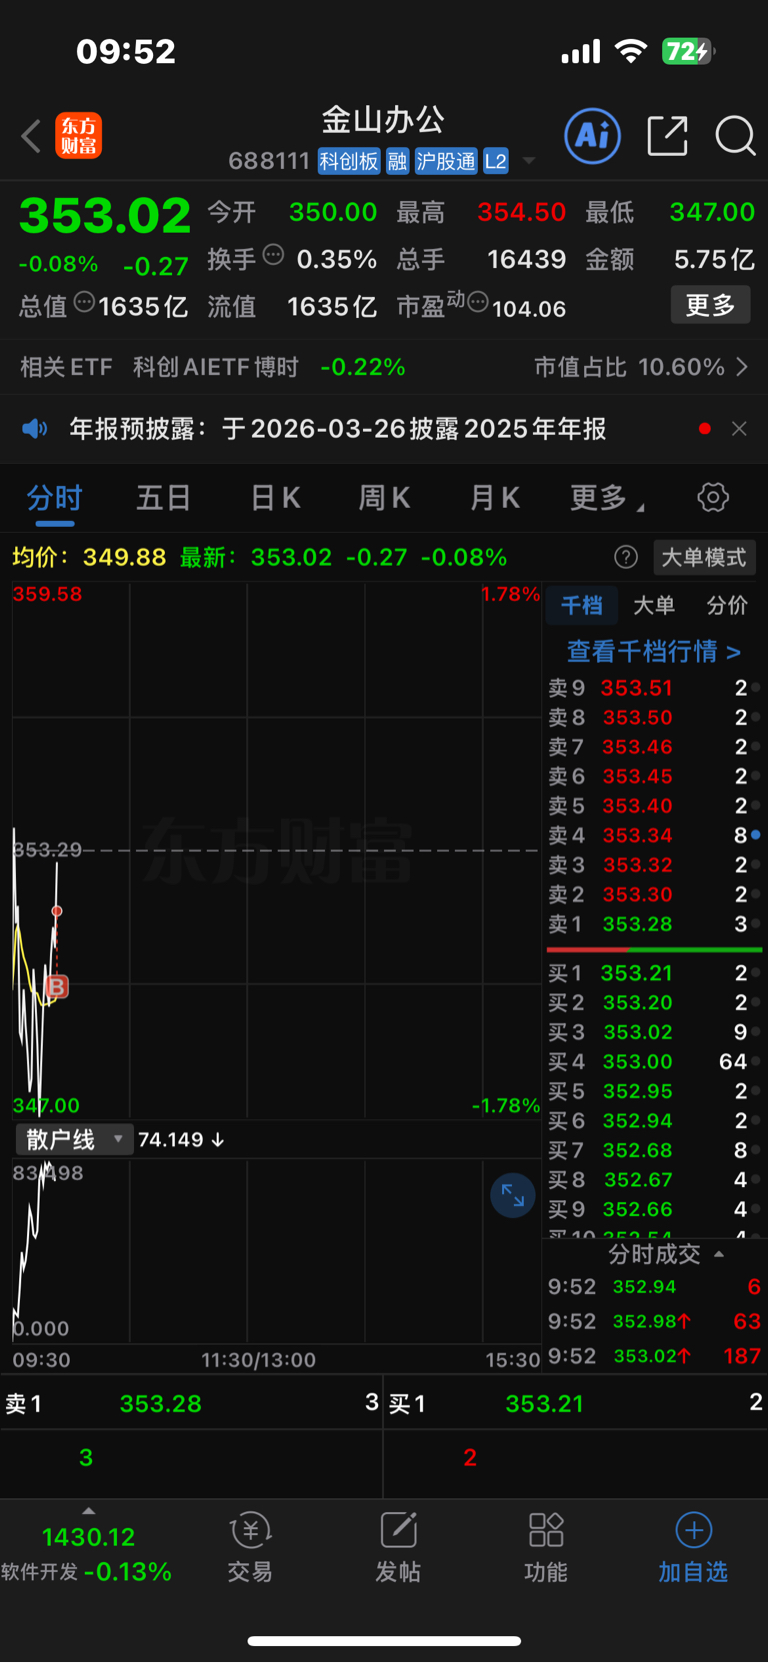
Task: Open the 更多 chart period dropdown
Action: pos(606,497)
